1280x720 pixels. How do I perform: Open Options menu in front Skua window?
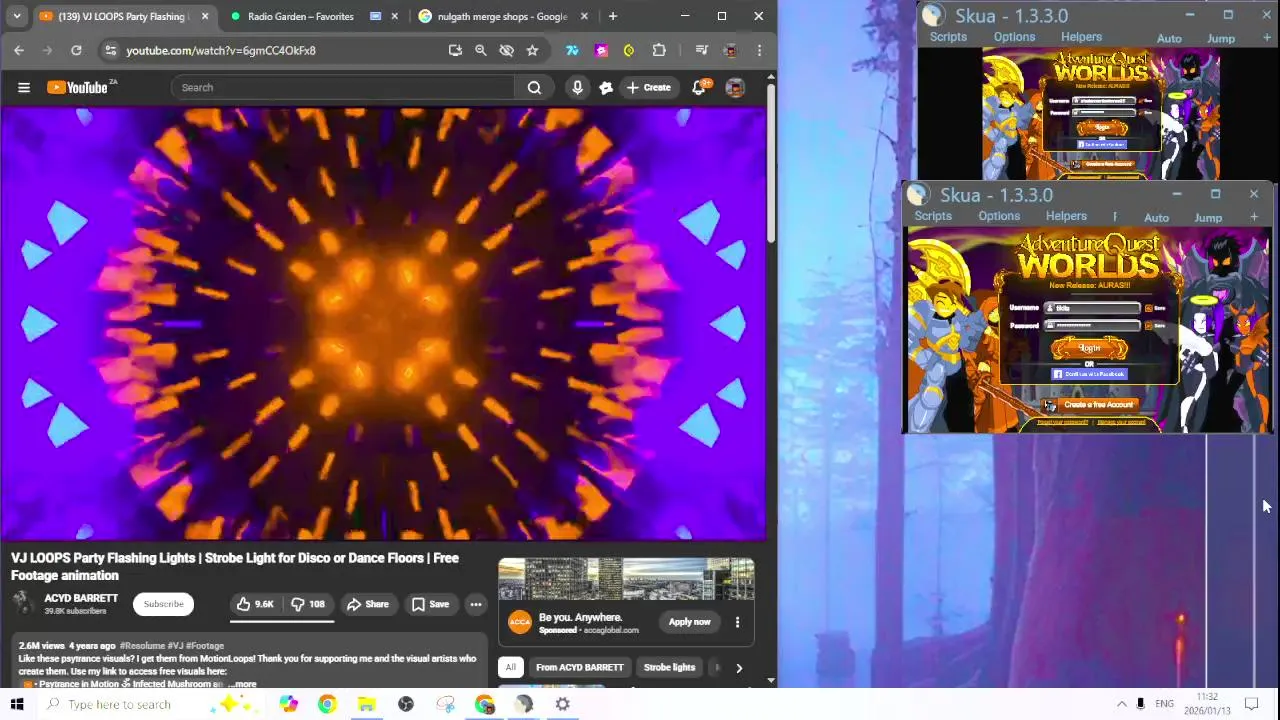(x=999, y=216)
